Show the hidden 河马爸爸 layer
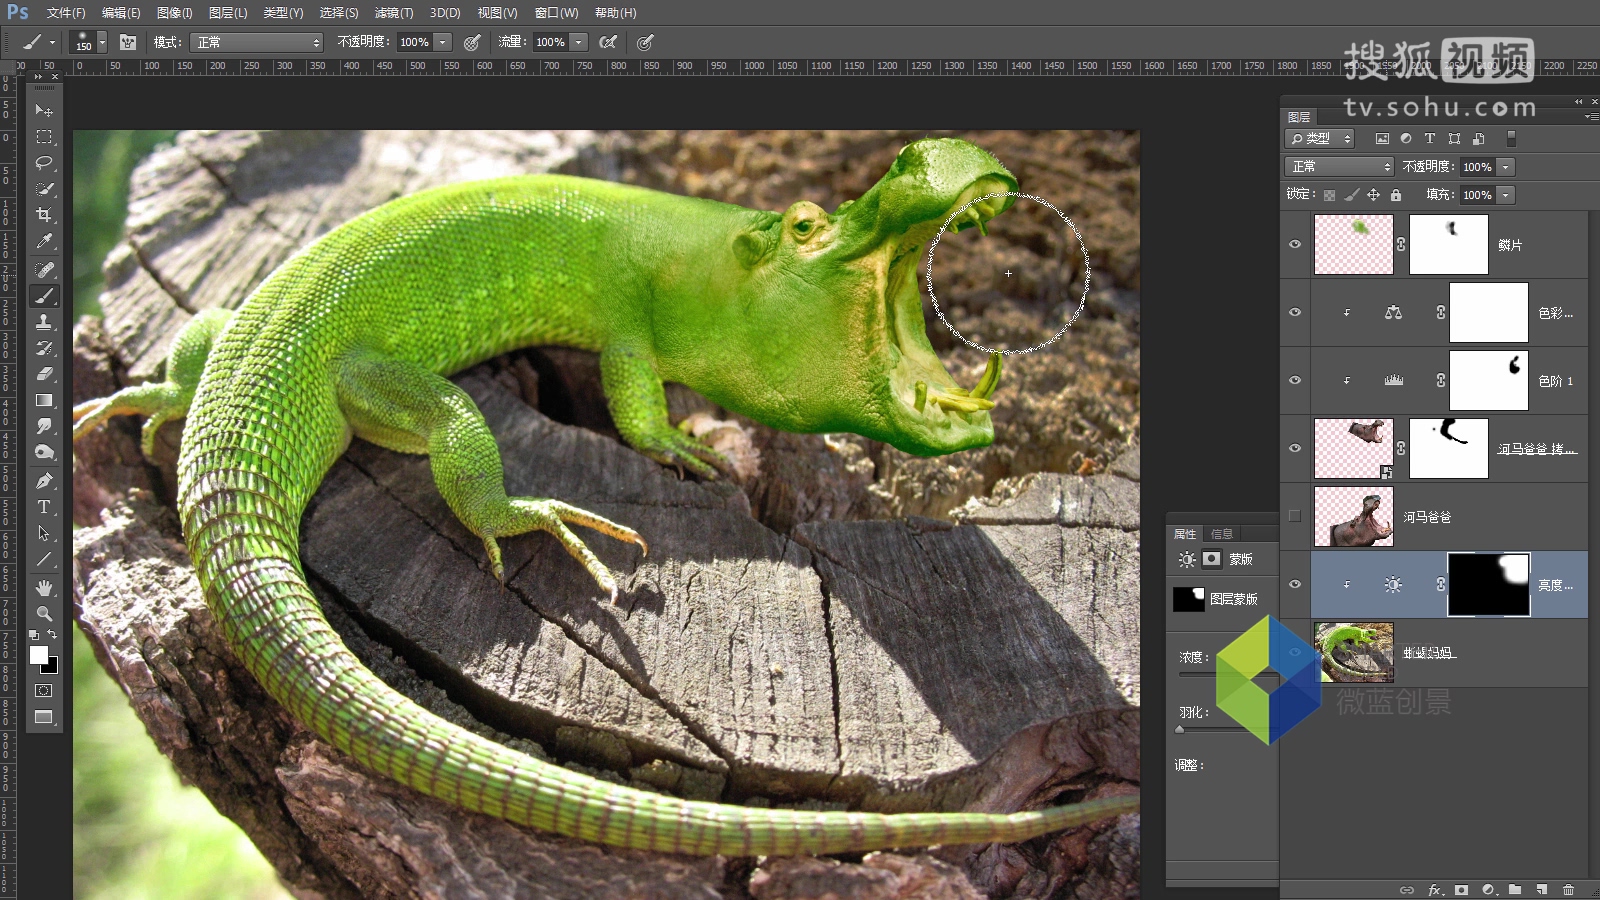 1295,516
